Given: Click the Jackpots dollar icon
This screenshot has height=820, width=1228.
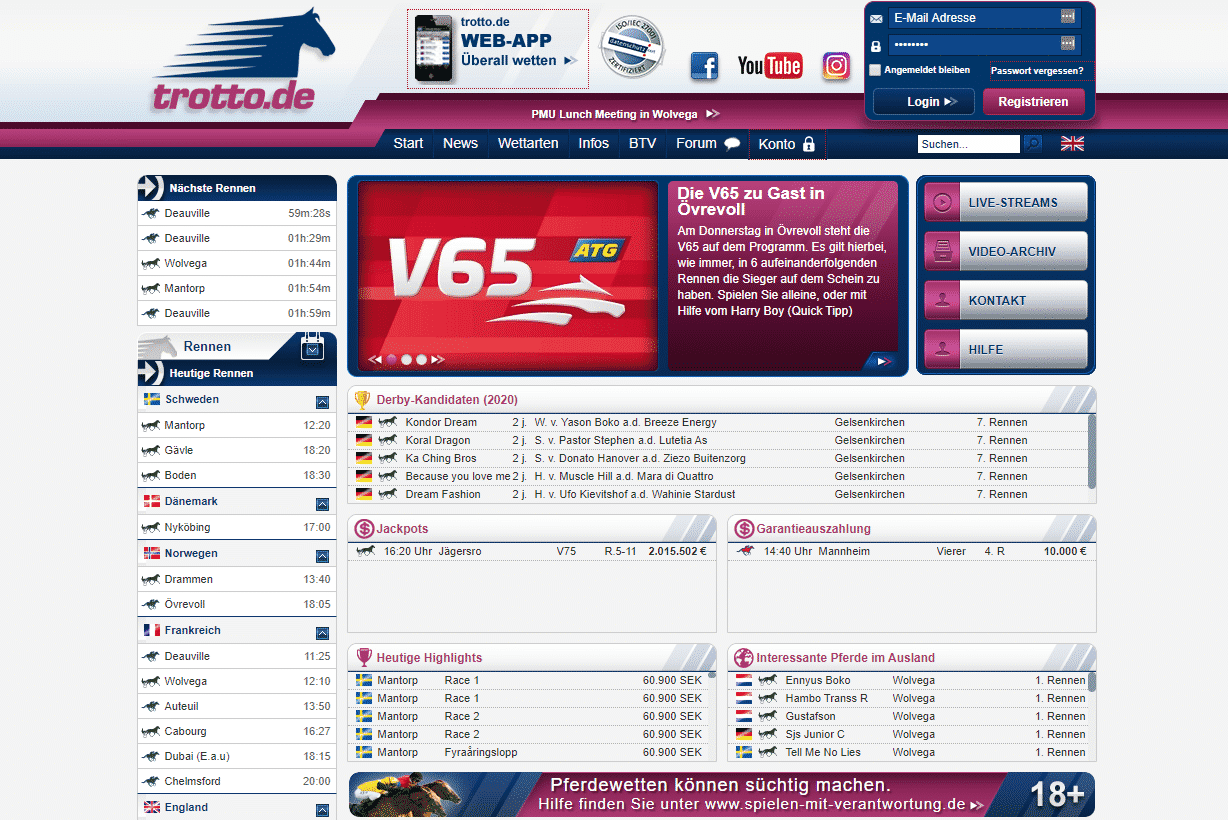Looking at the screenshot, I should point(364,528).
